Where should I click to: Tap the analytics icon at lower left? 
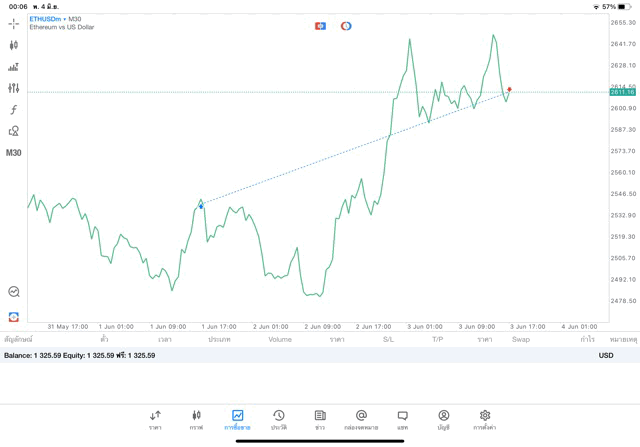click(x=14, y=292)
